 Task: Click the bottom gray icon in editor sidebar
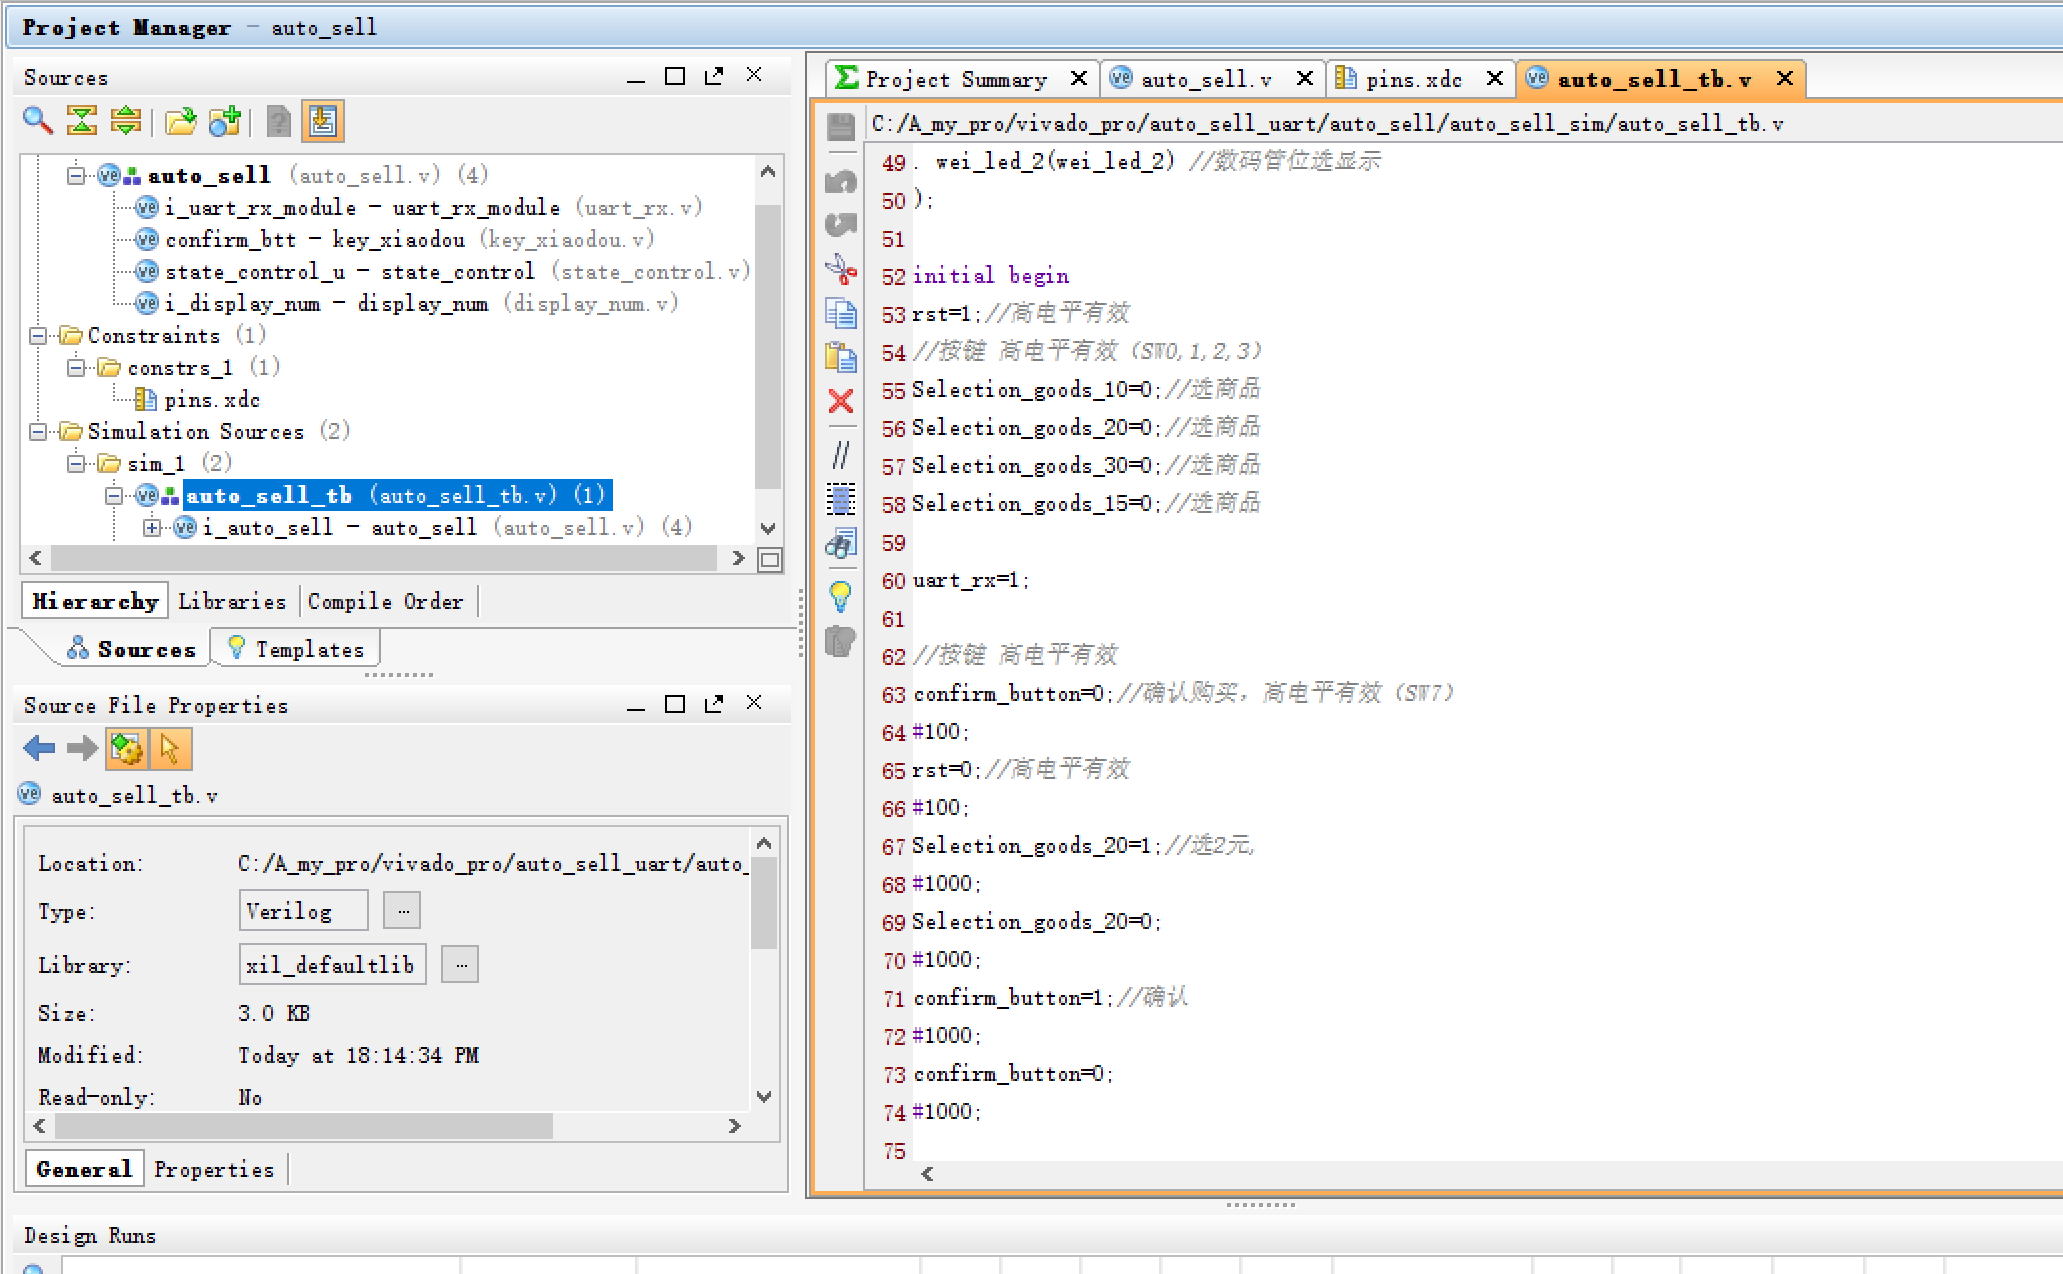pyautogui.click(x=841, y=641)
